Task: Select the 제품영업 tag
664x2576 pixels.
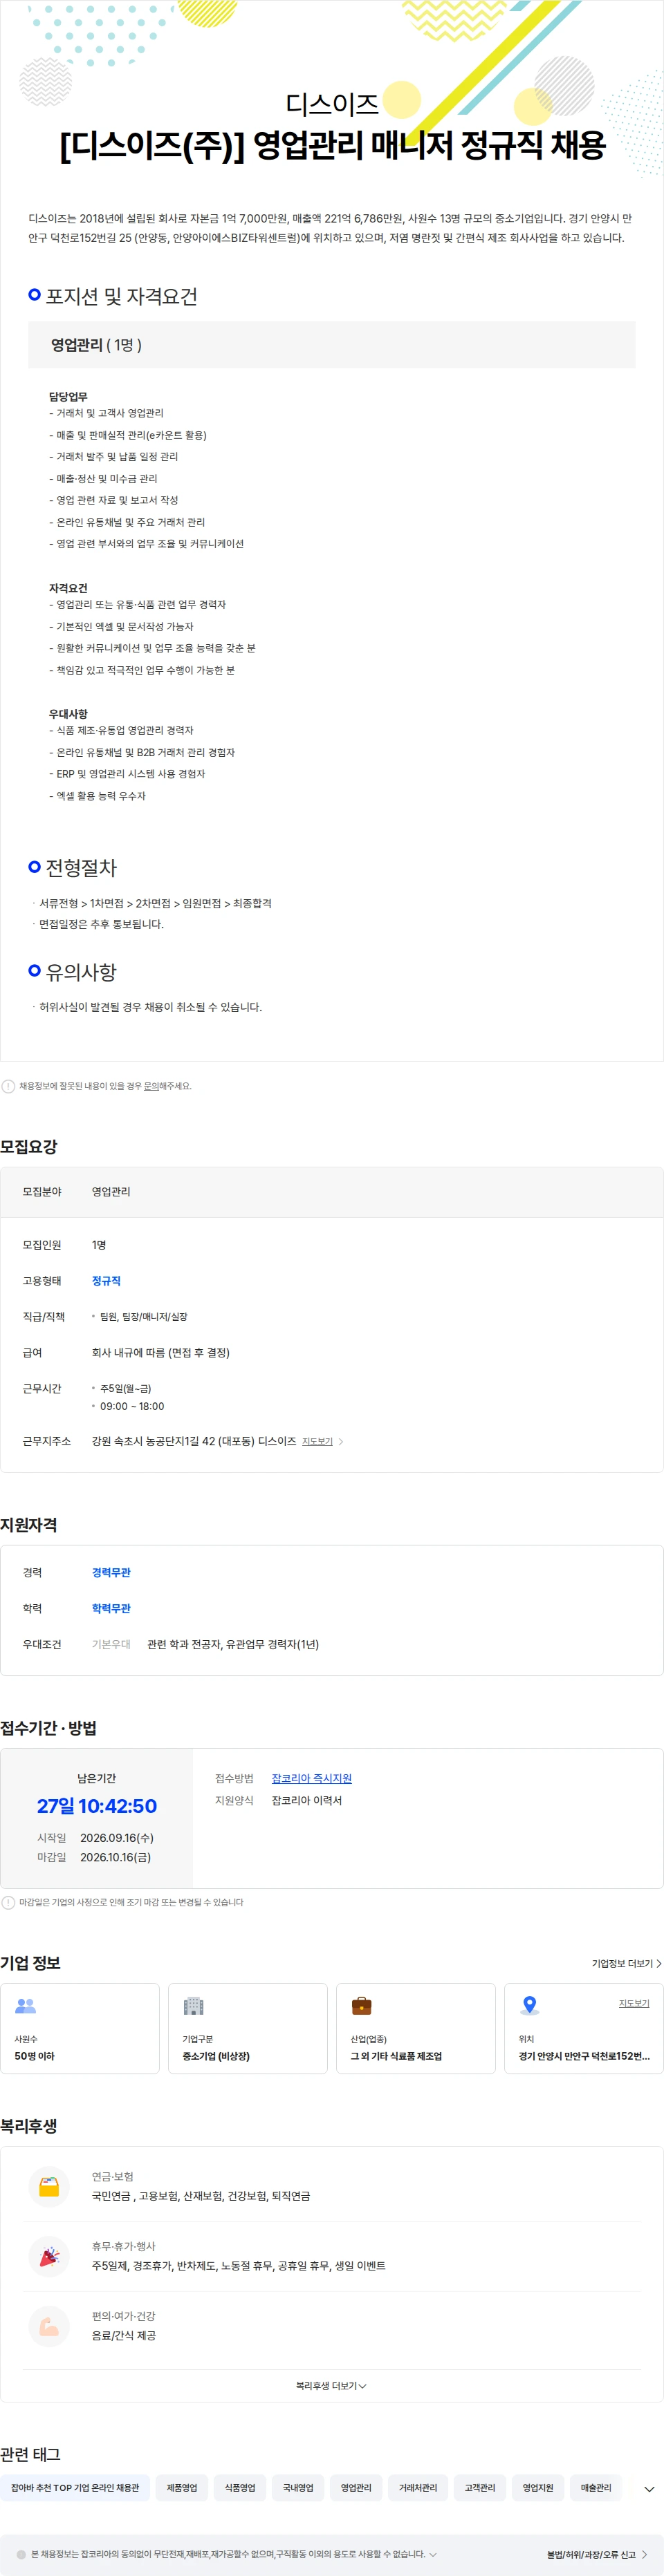Action: 182,2488
